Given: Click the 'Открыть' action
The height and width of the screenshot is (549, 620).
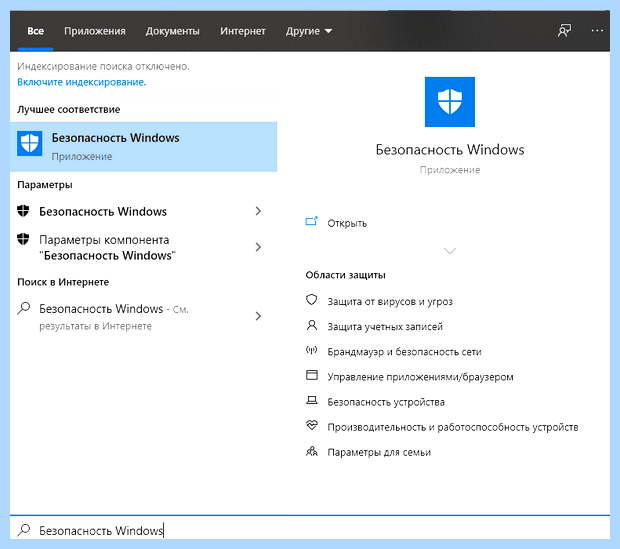Looking at the screenshot, I should [347, 223].
